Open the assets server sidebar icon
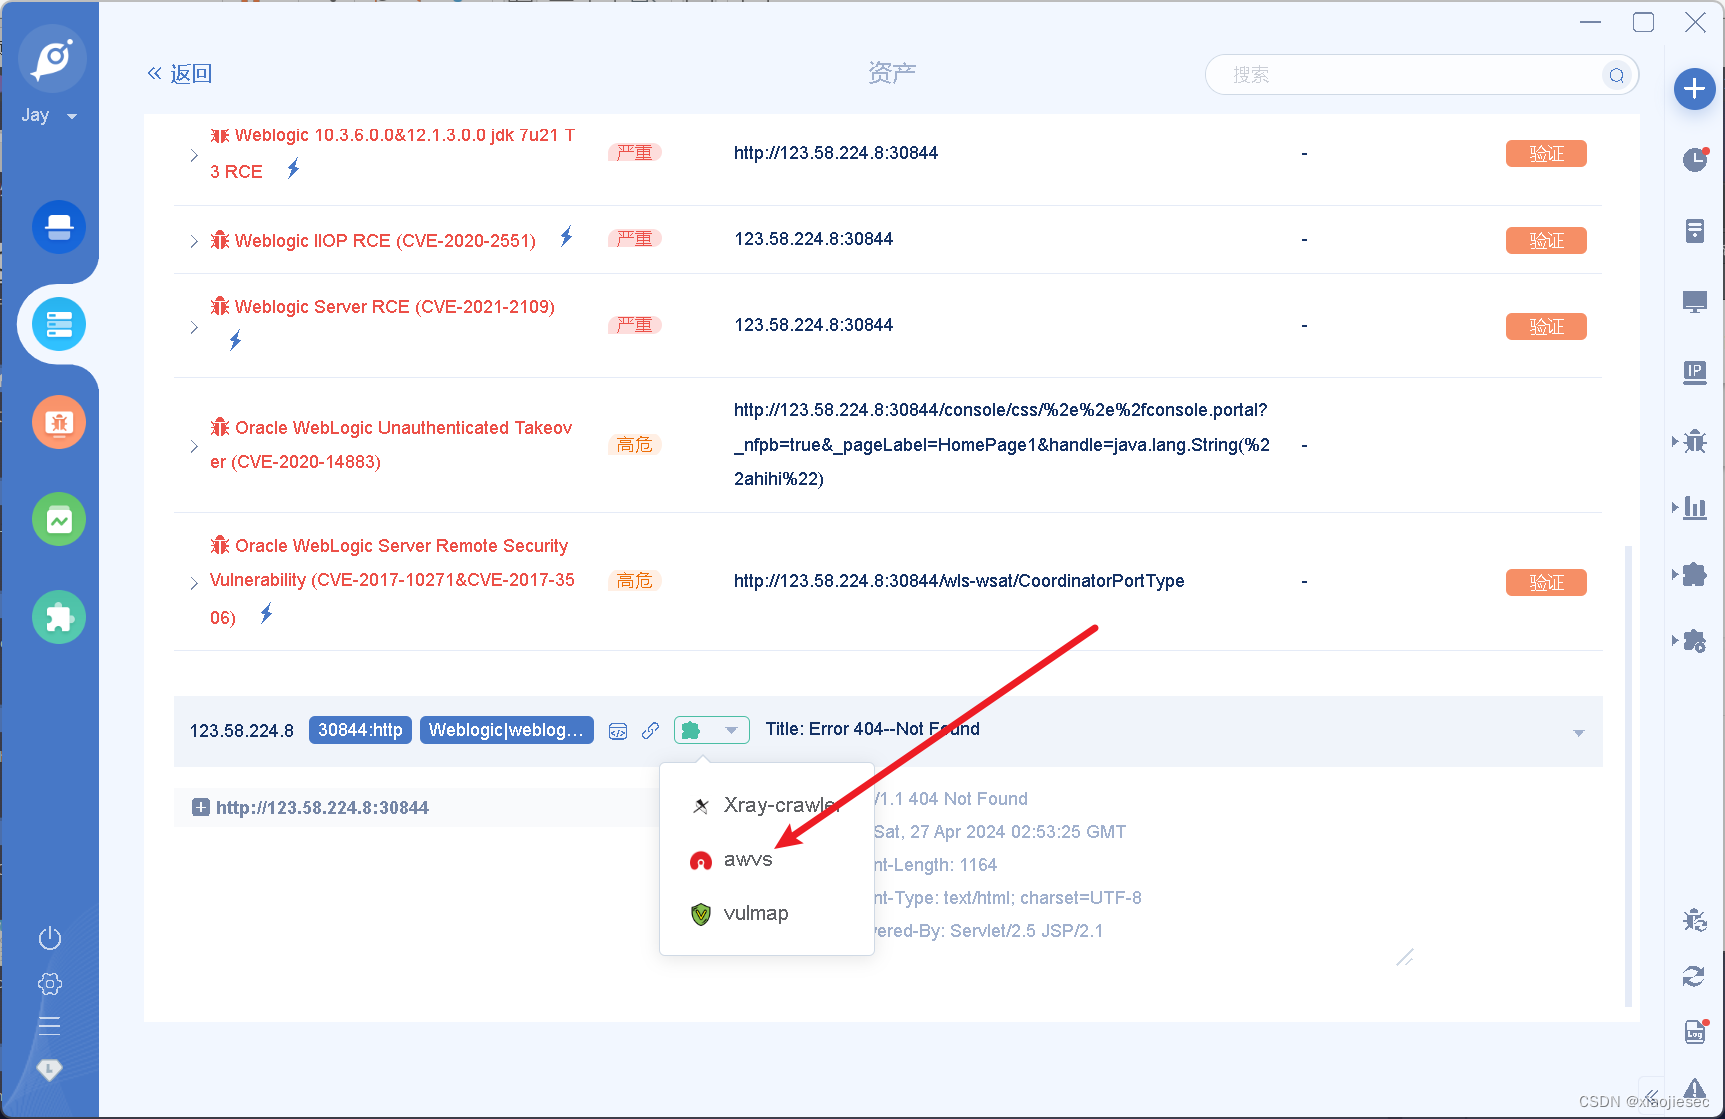1725x1119 pixels. 59,324
